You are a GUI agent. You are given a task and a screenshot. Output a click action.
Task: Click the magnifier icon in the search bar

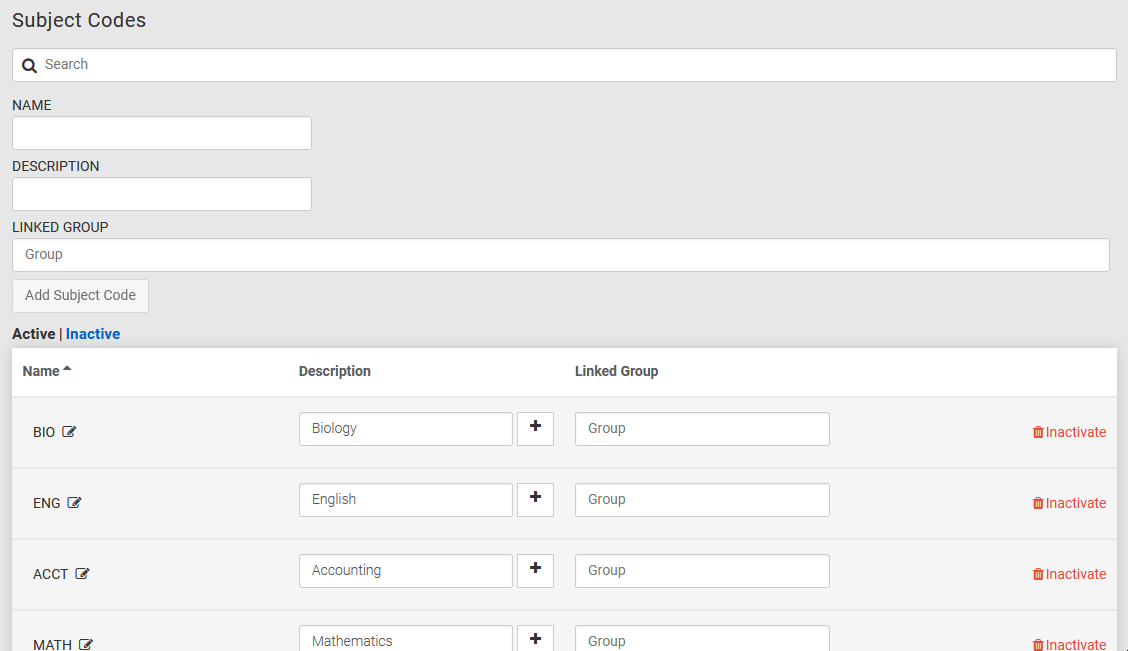[29, 65]
